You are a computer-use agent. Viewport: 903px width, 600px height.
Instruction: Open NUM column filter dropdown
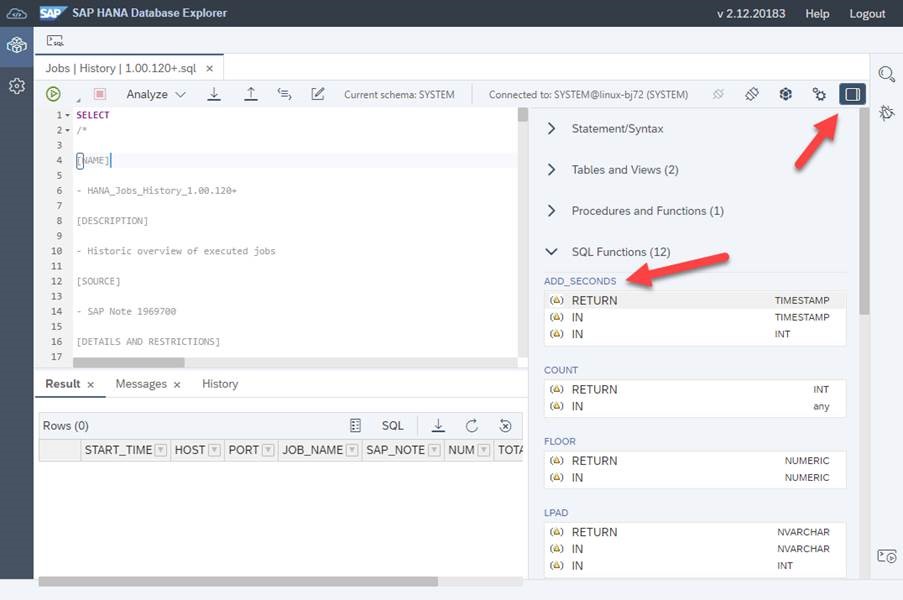pos(484,450)
